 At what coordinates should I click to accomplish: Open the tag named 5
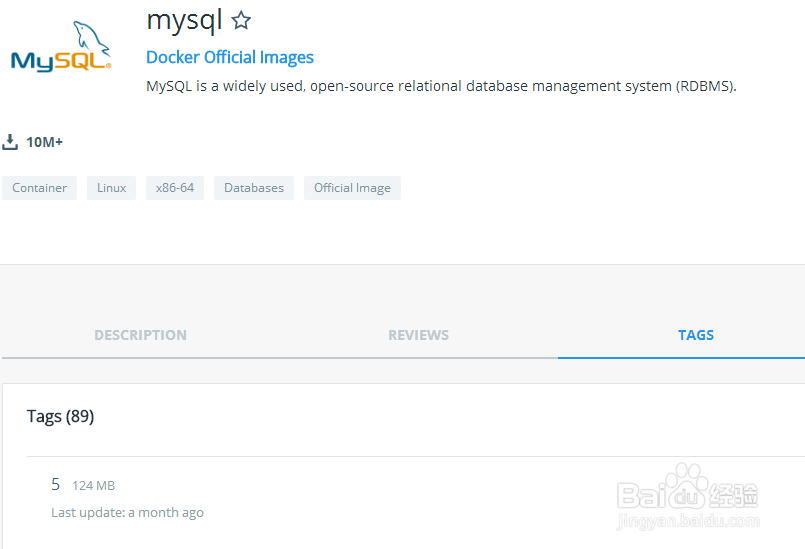(x=56, y=485)
